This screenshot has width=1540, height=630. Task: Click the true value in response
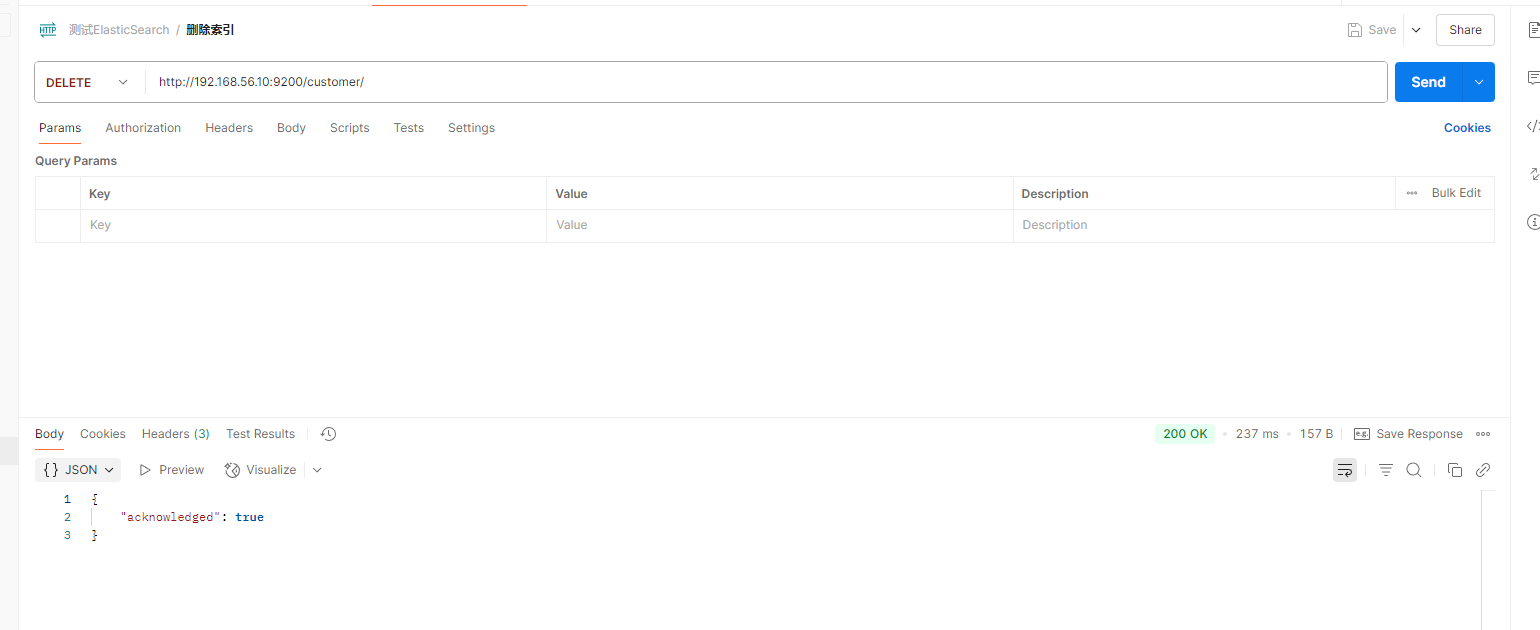250,517
